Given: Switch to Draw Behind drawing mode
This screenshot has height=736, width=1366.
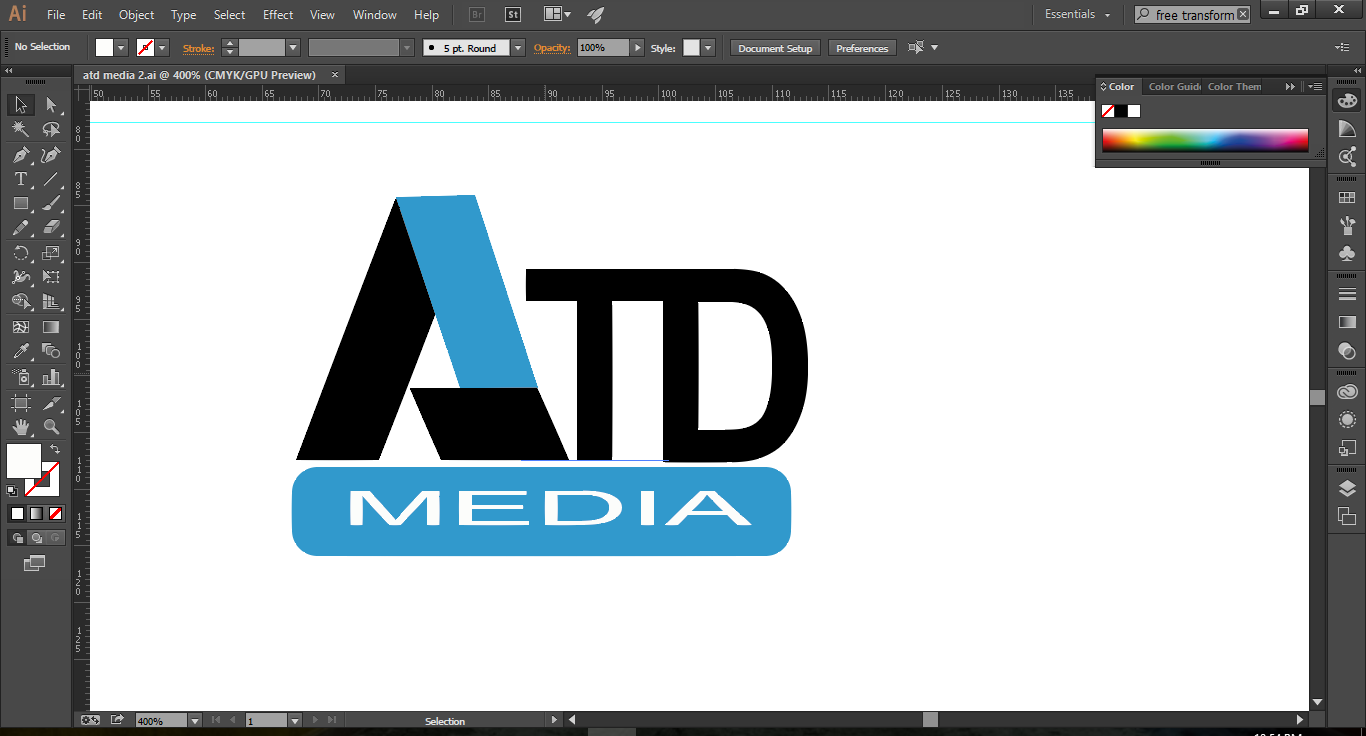Looking at the screenshot, I should tap(38, 537).
